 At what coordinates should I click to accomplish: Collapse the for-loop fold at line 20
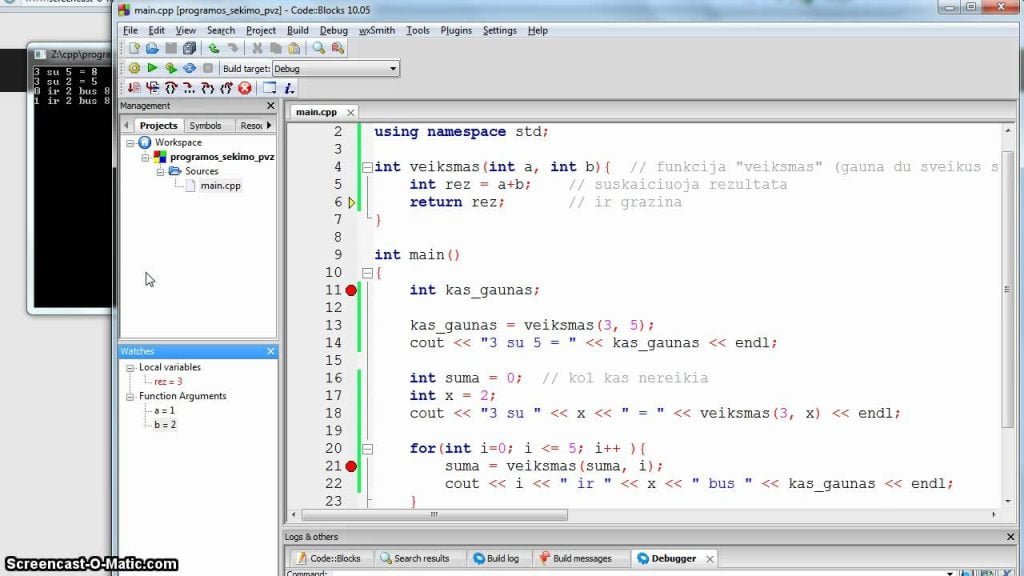pos(368,449)
